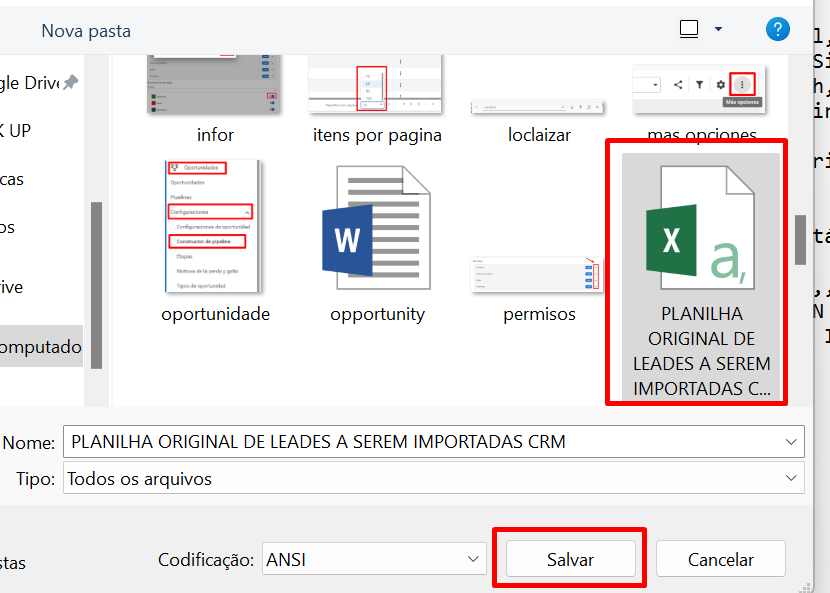Click the 'infor' file name label
This screenshot has width=830, height=593.
point(215,135)
